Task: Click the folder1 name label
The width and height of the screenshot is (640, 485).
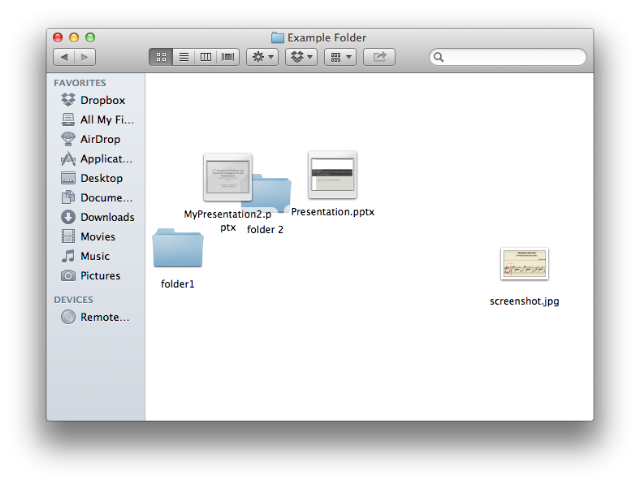Action: 178,284
